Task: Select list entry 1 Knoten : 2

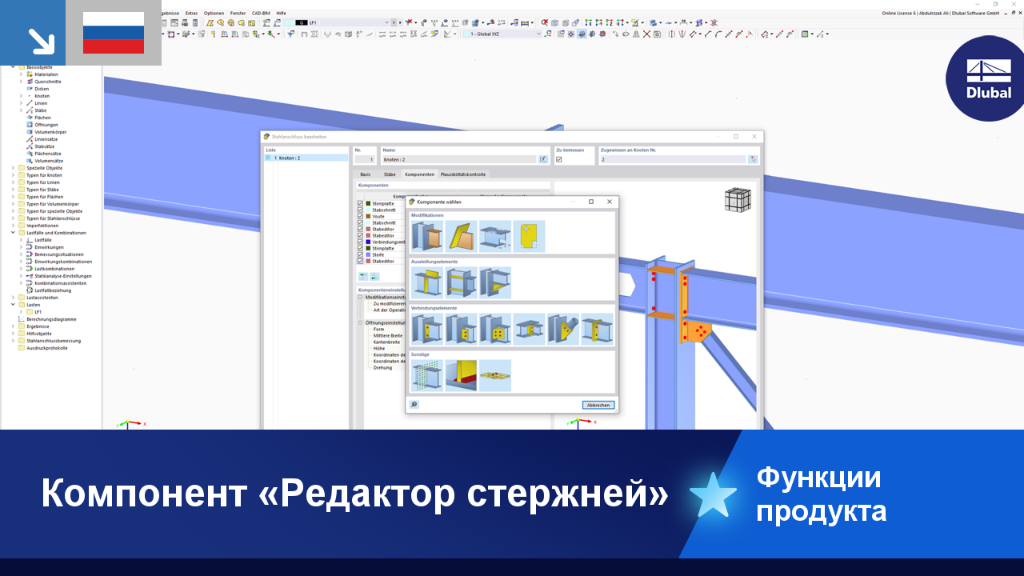Action: pyautogui.click(x=306, y=158)
